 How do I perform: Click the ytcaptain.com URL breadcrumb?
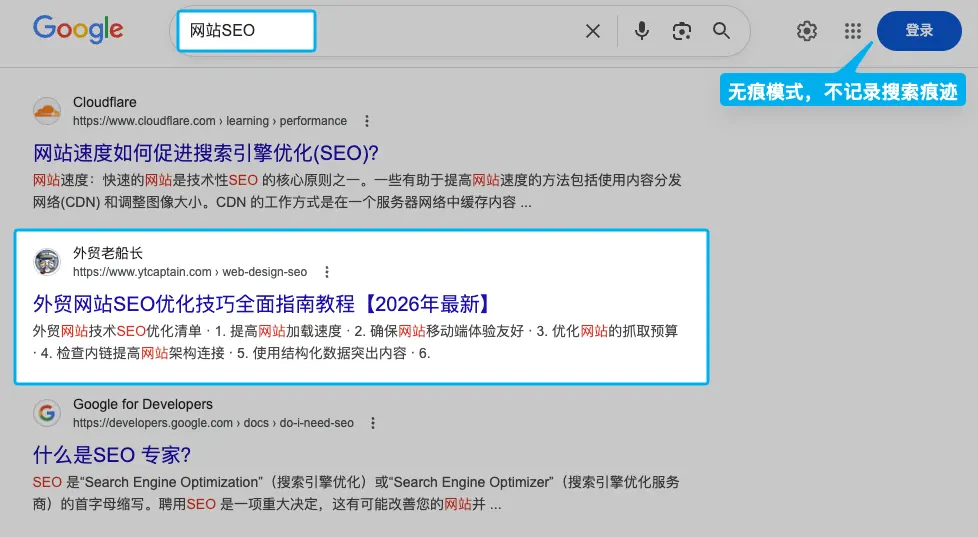coord(190,272)
